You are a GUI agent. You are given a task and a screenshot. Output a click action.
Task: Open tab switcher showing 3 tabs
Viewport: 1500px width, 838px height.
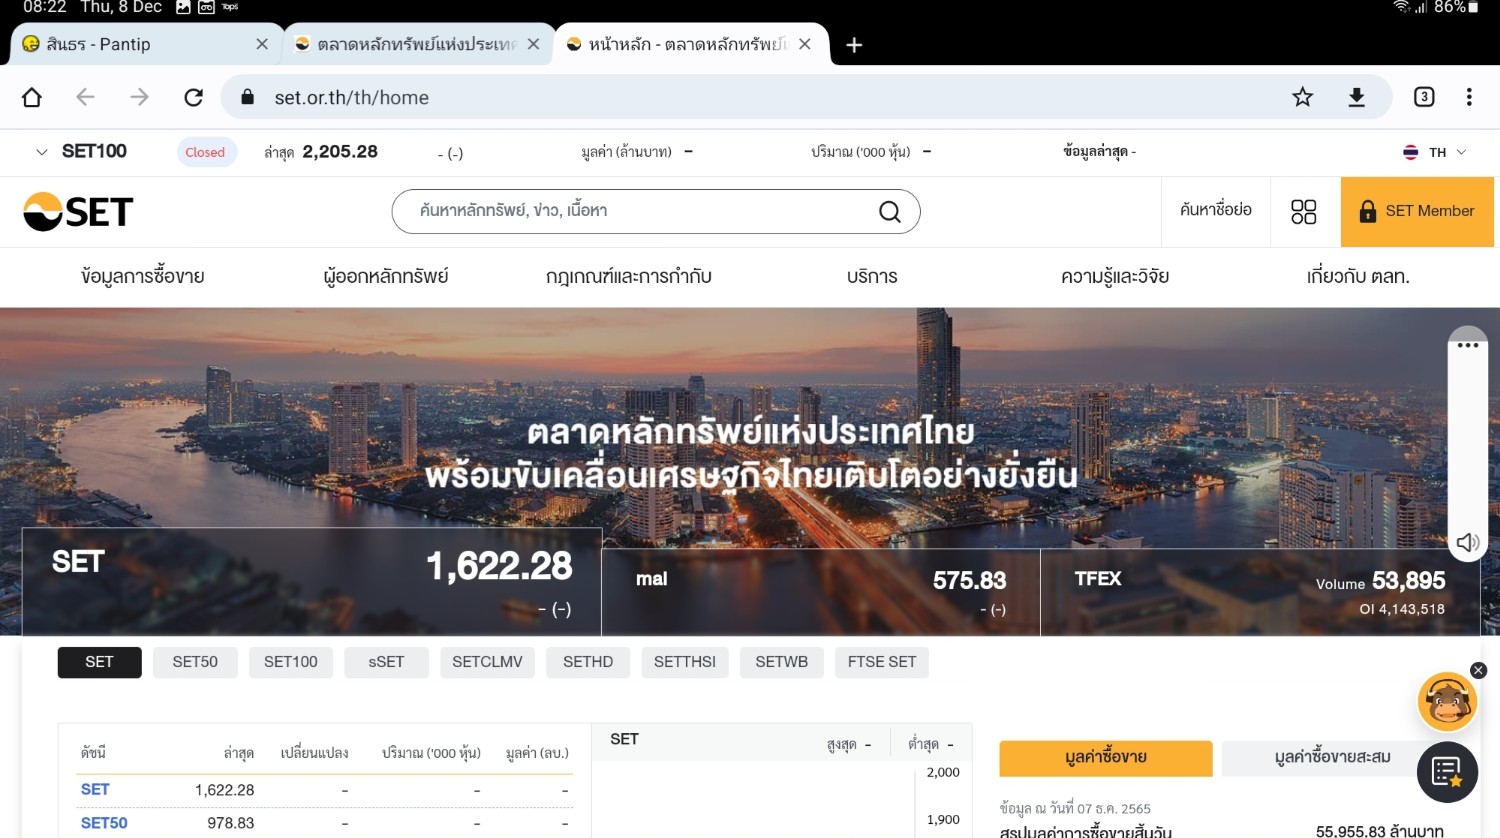pos(1424,97)
